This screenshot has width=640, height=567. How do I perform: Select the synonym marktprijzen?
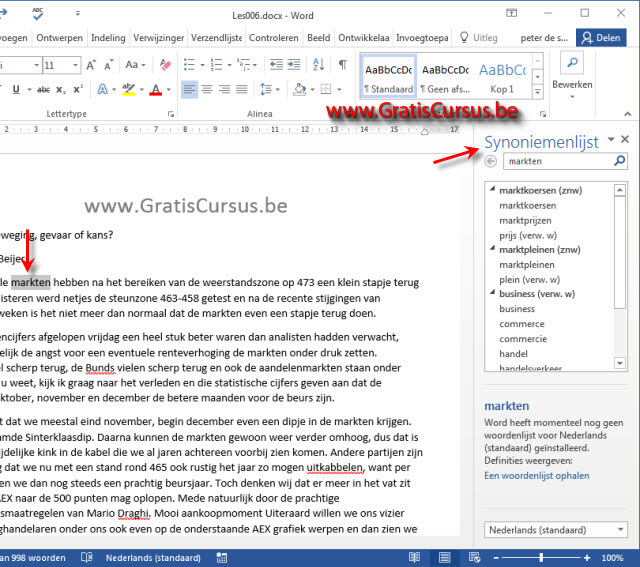pos(525,220)
